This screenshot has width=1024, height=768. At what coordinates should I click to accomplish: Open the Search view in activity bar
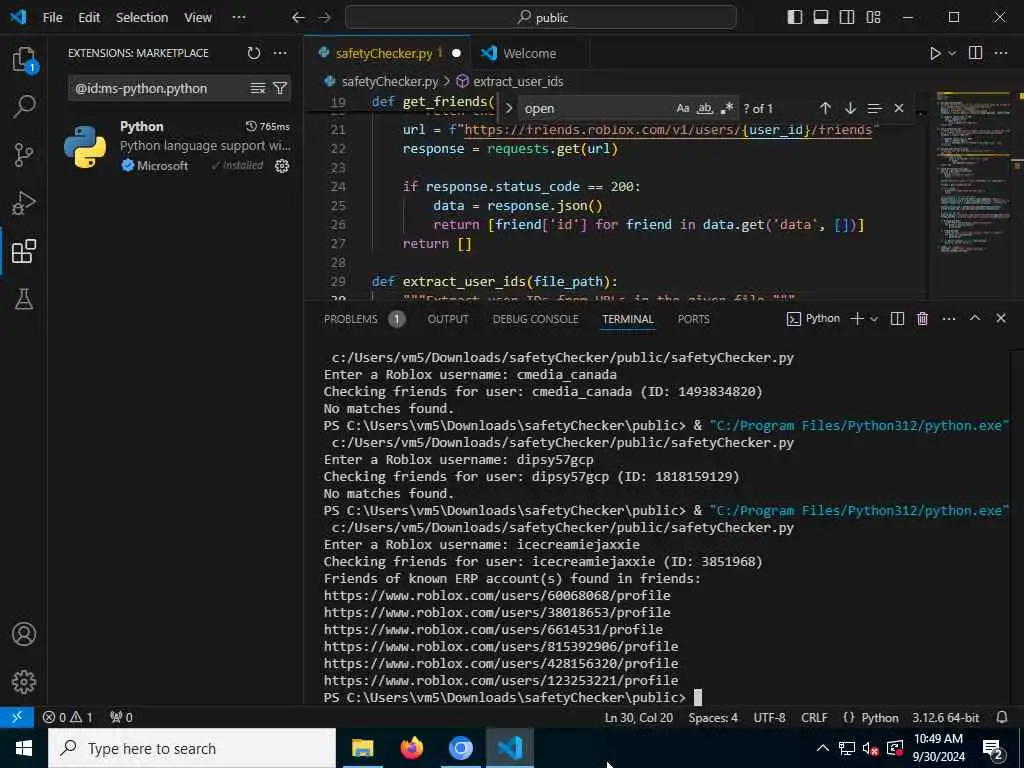(24, 106)
